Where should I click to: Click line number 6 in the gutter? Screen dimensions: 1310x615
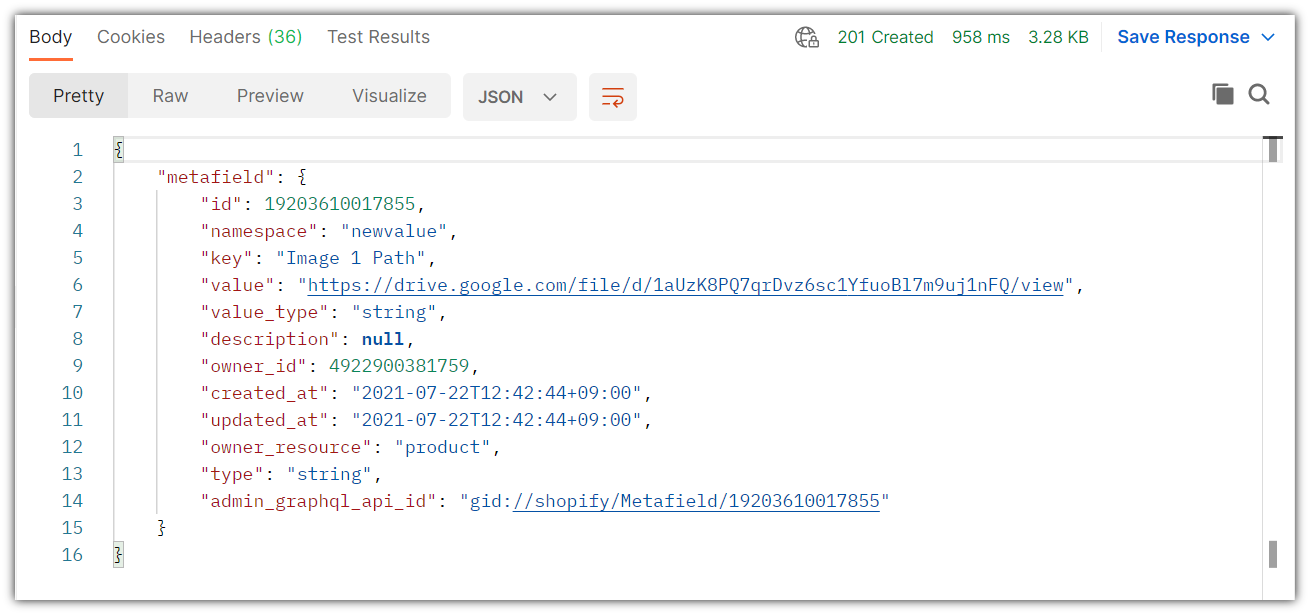[77, 284]
